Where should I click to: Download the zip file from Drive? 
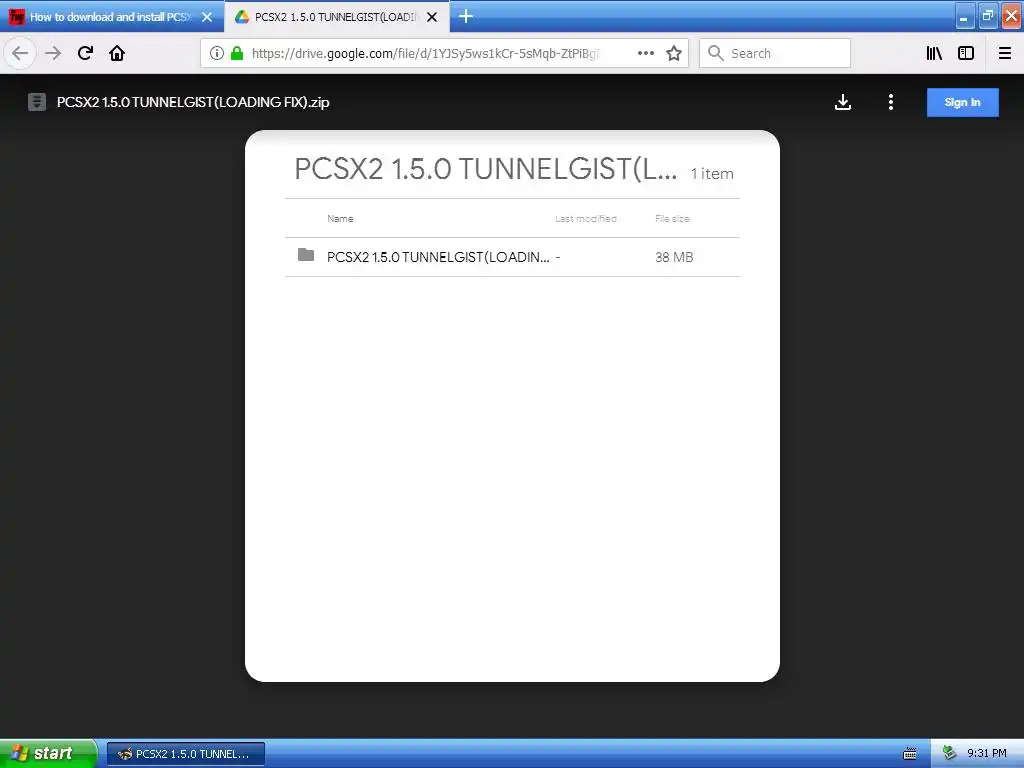click(x=843, y=102)
